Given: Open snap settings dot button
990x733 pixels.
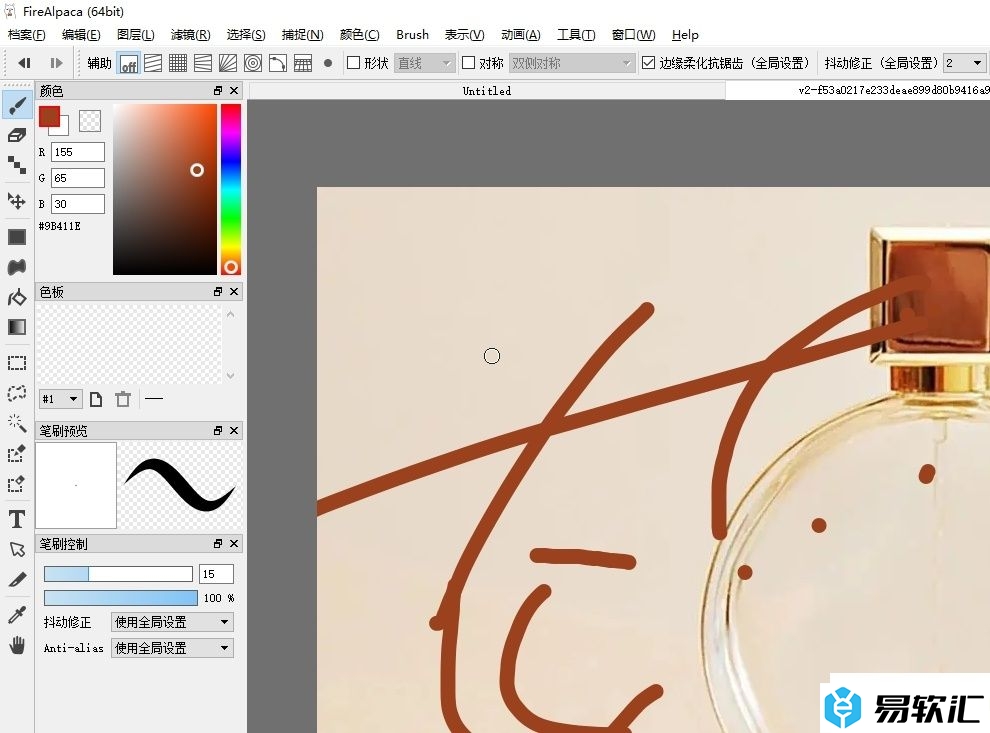Looking at the screenshot, I should 328,63.
